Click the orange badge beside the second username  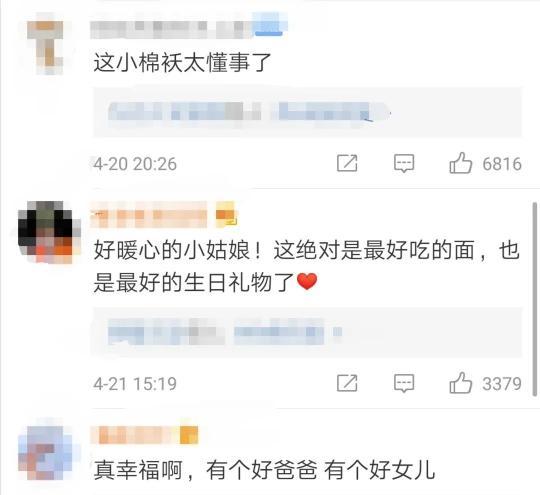[226, 215]
